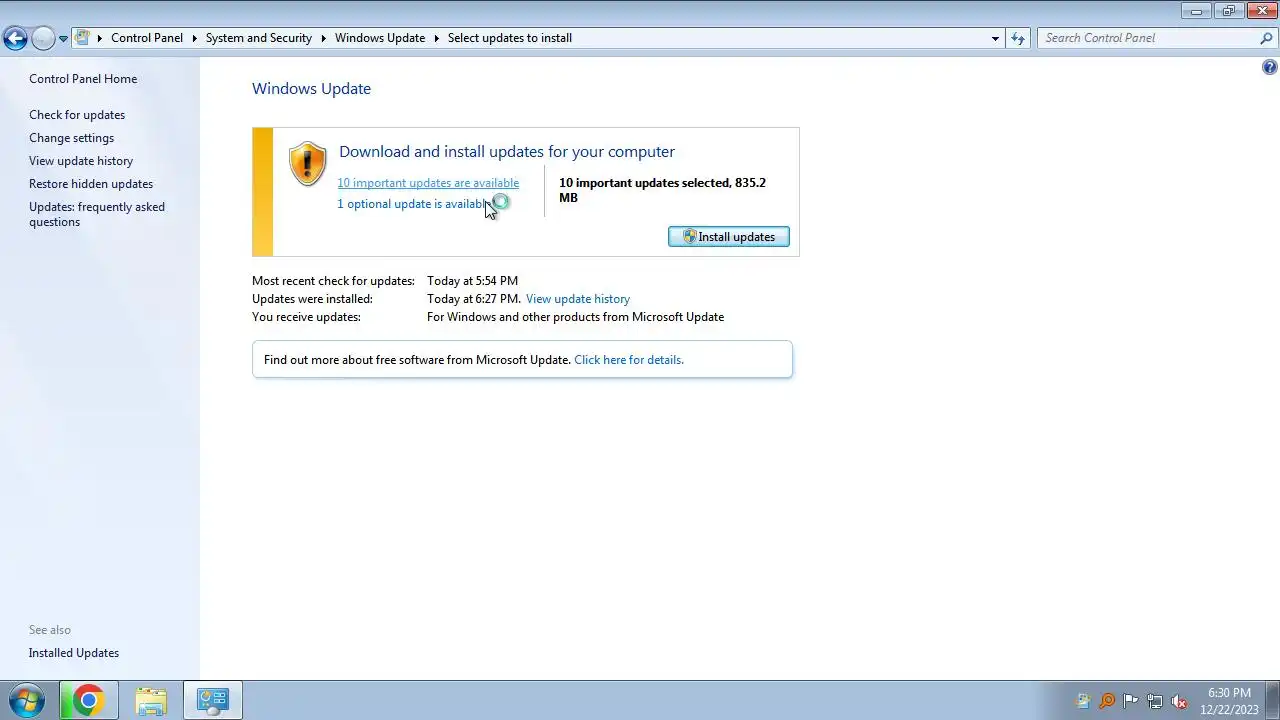This screenshot has width=1280, height=720.
Task: Click Restore hidden updates
Action: click(91, 184)
